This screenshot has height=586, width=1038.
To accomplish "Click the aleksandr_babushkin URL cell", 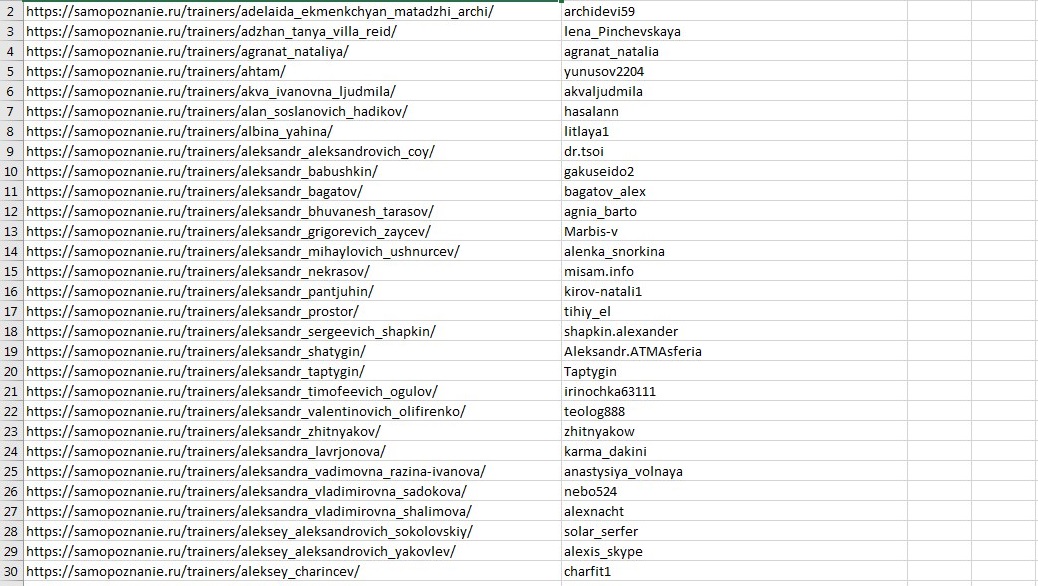I will point(292,171).
